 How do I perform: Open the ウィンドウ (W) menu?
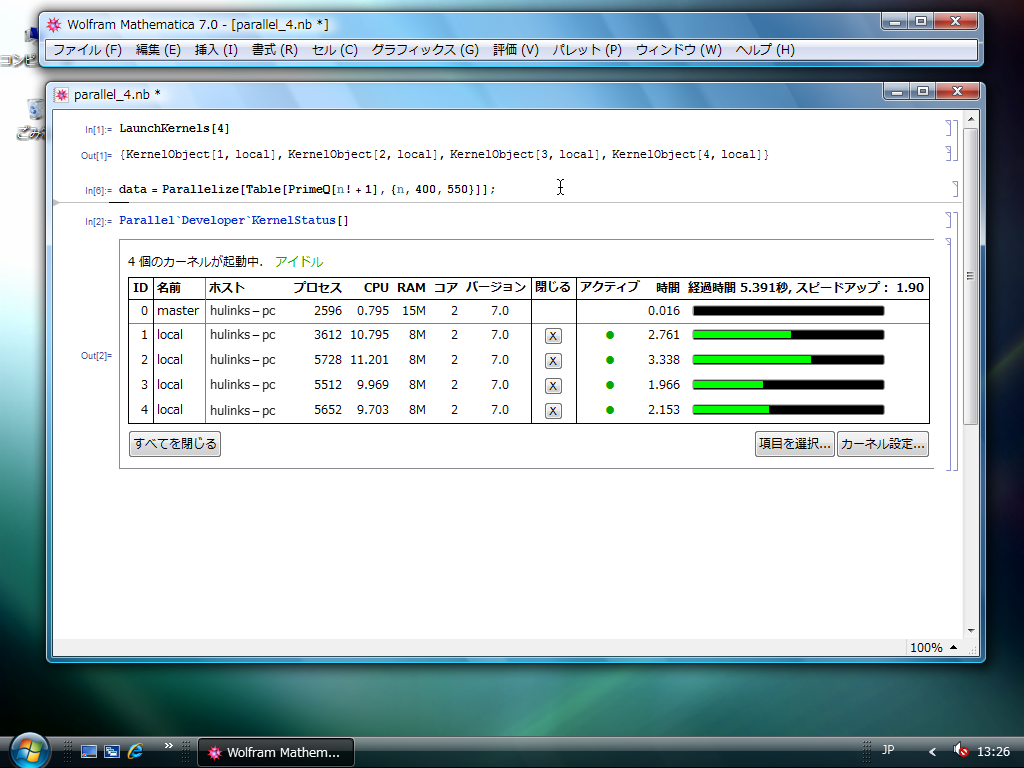679,50
